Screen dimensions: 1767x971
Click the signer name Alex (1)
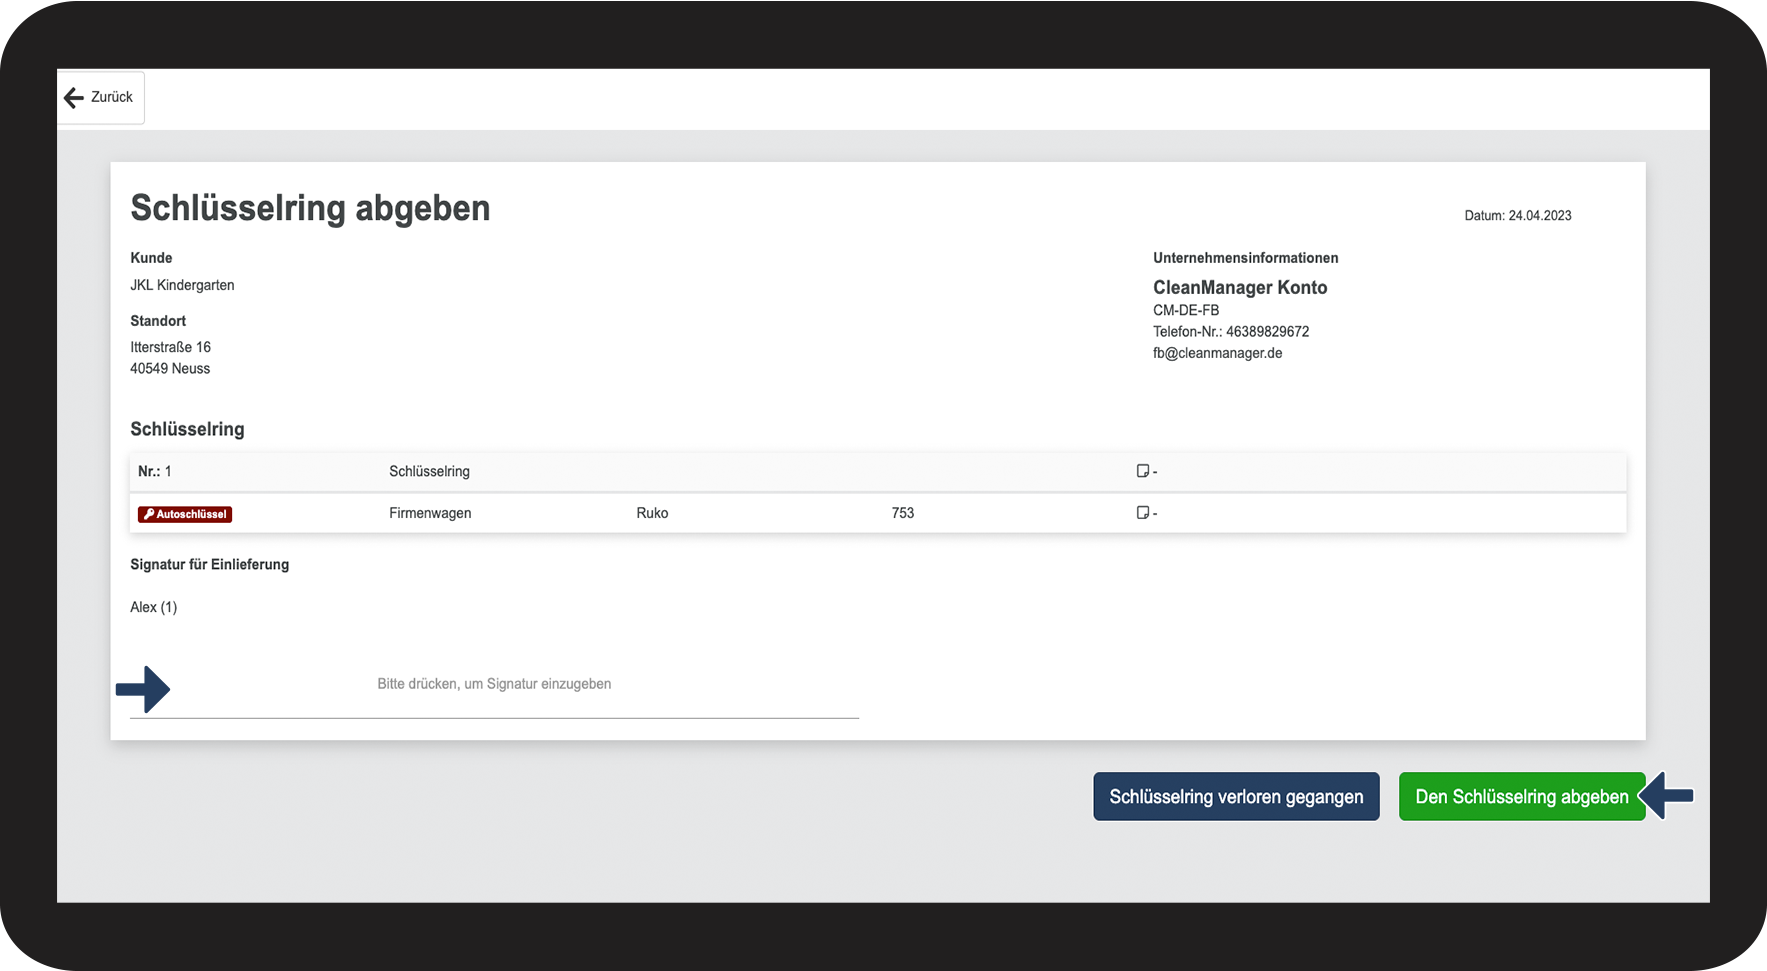[153, 607]
